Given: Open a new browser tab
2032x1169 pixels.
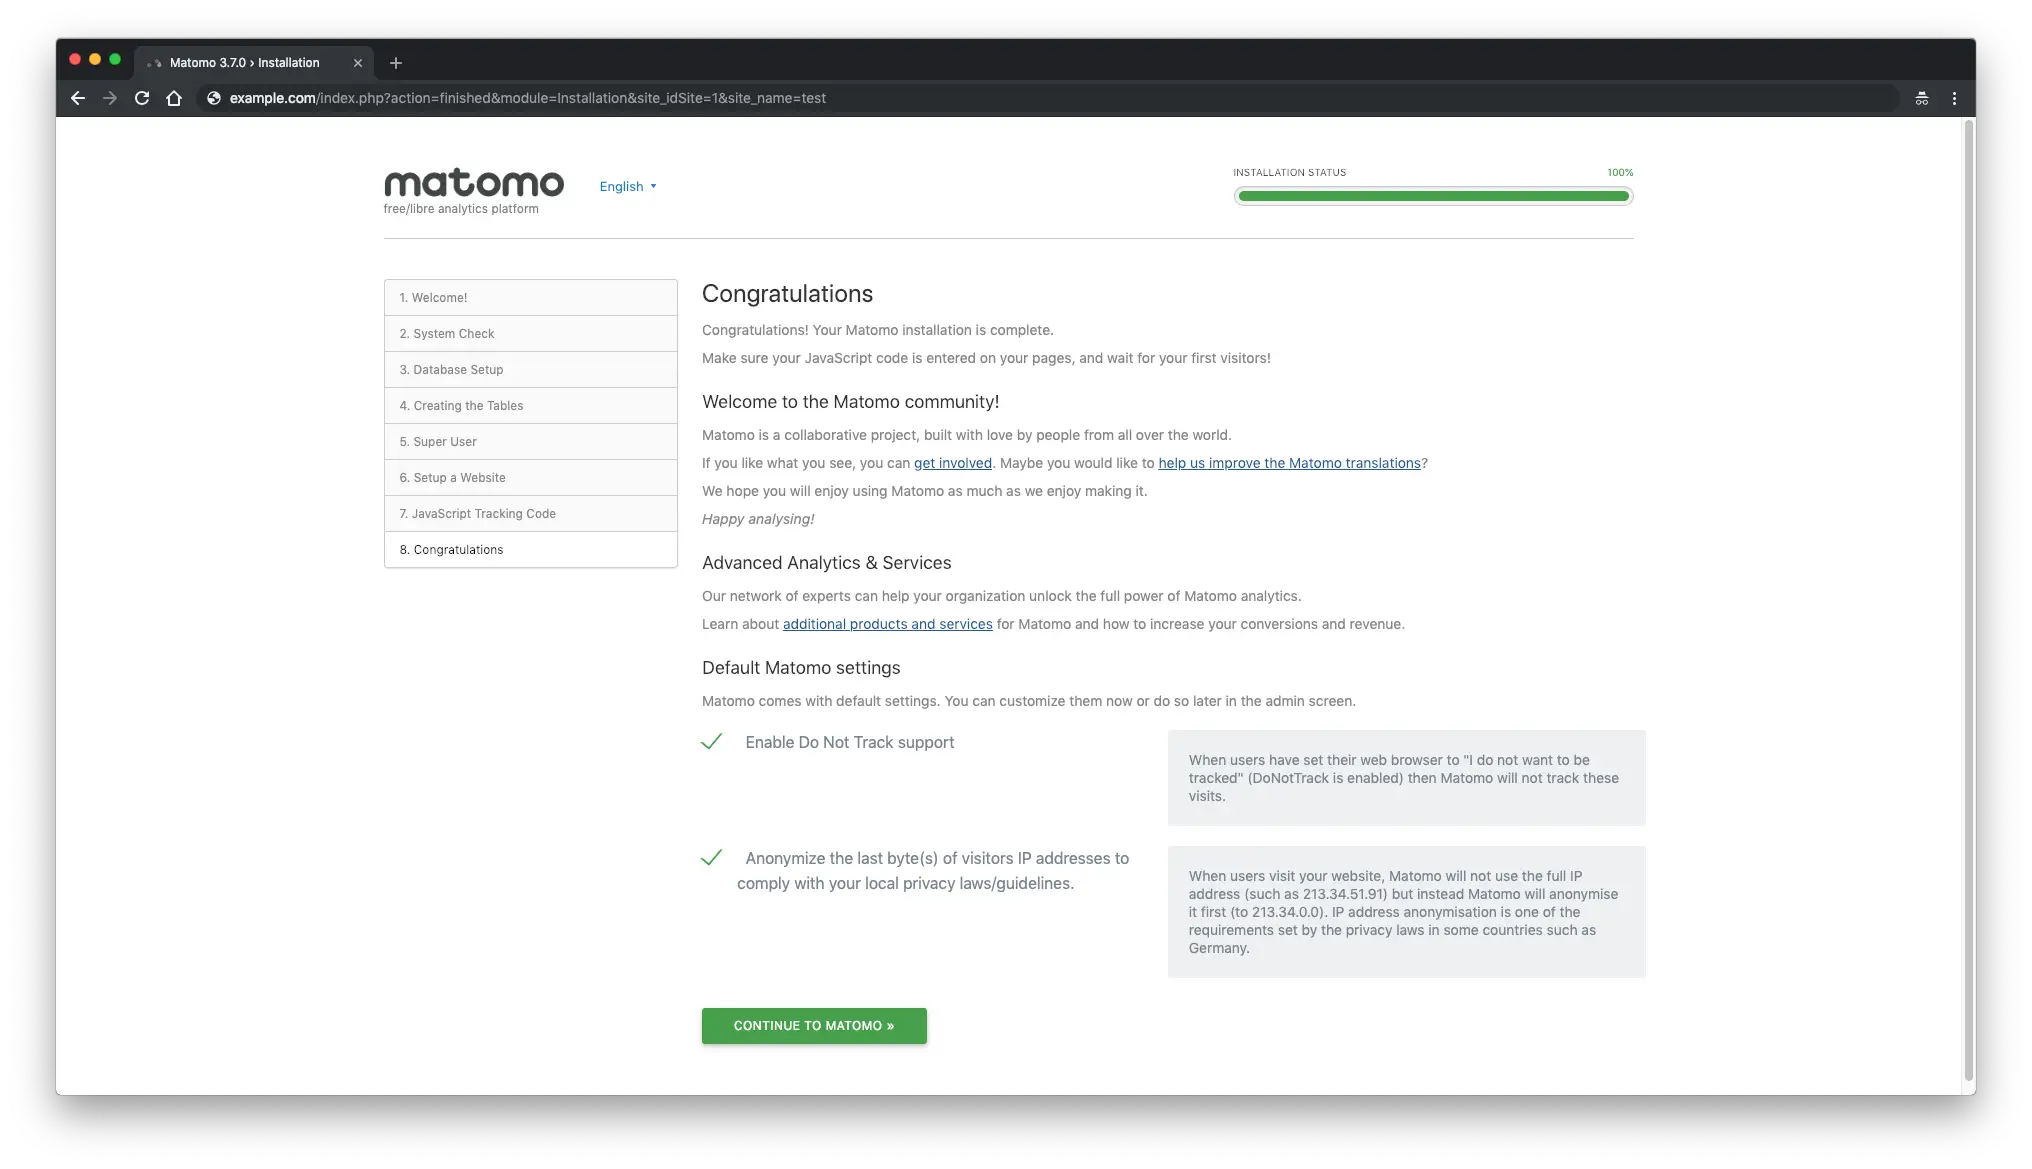Looking at the screenshot, I should (396, 63).
